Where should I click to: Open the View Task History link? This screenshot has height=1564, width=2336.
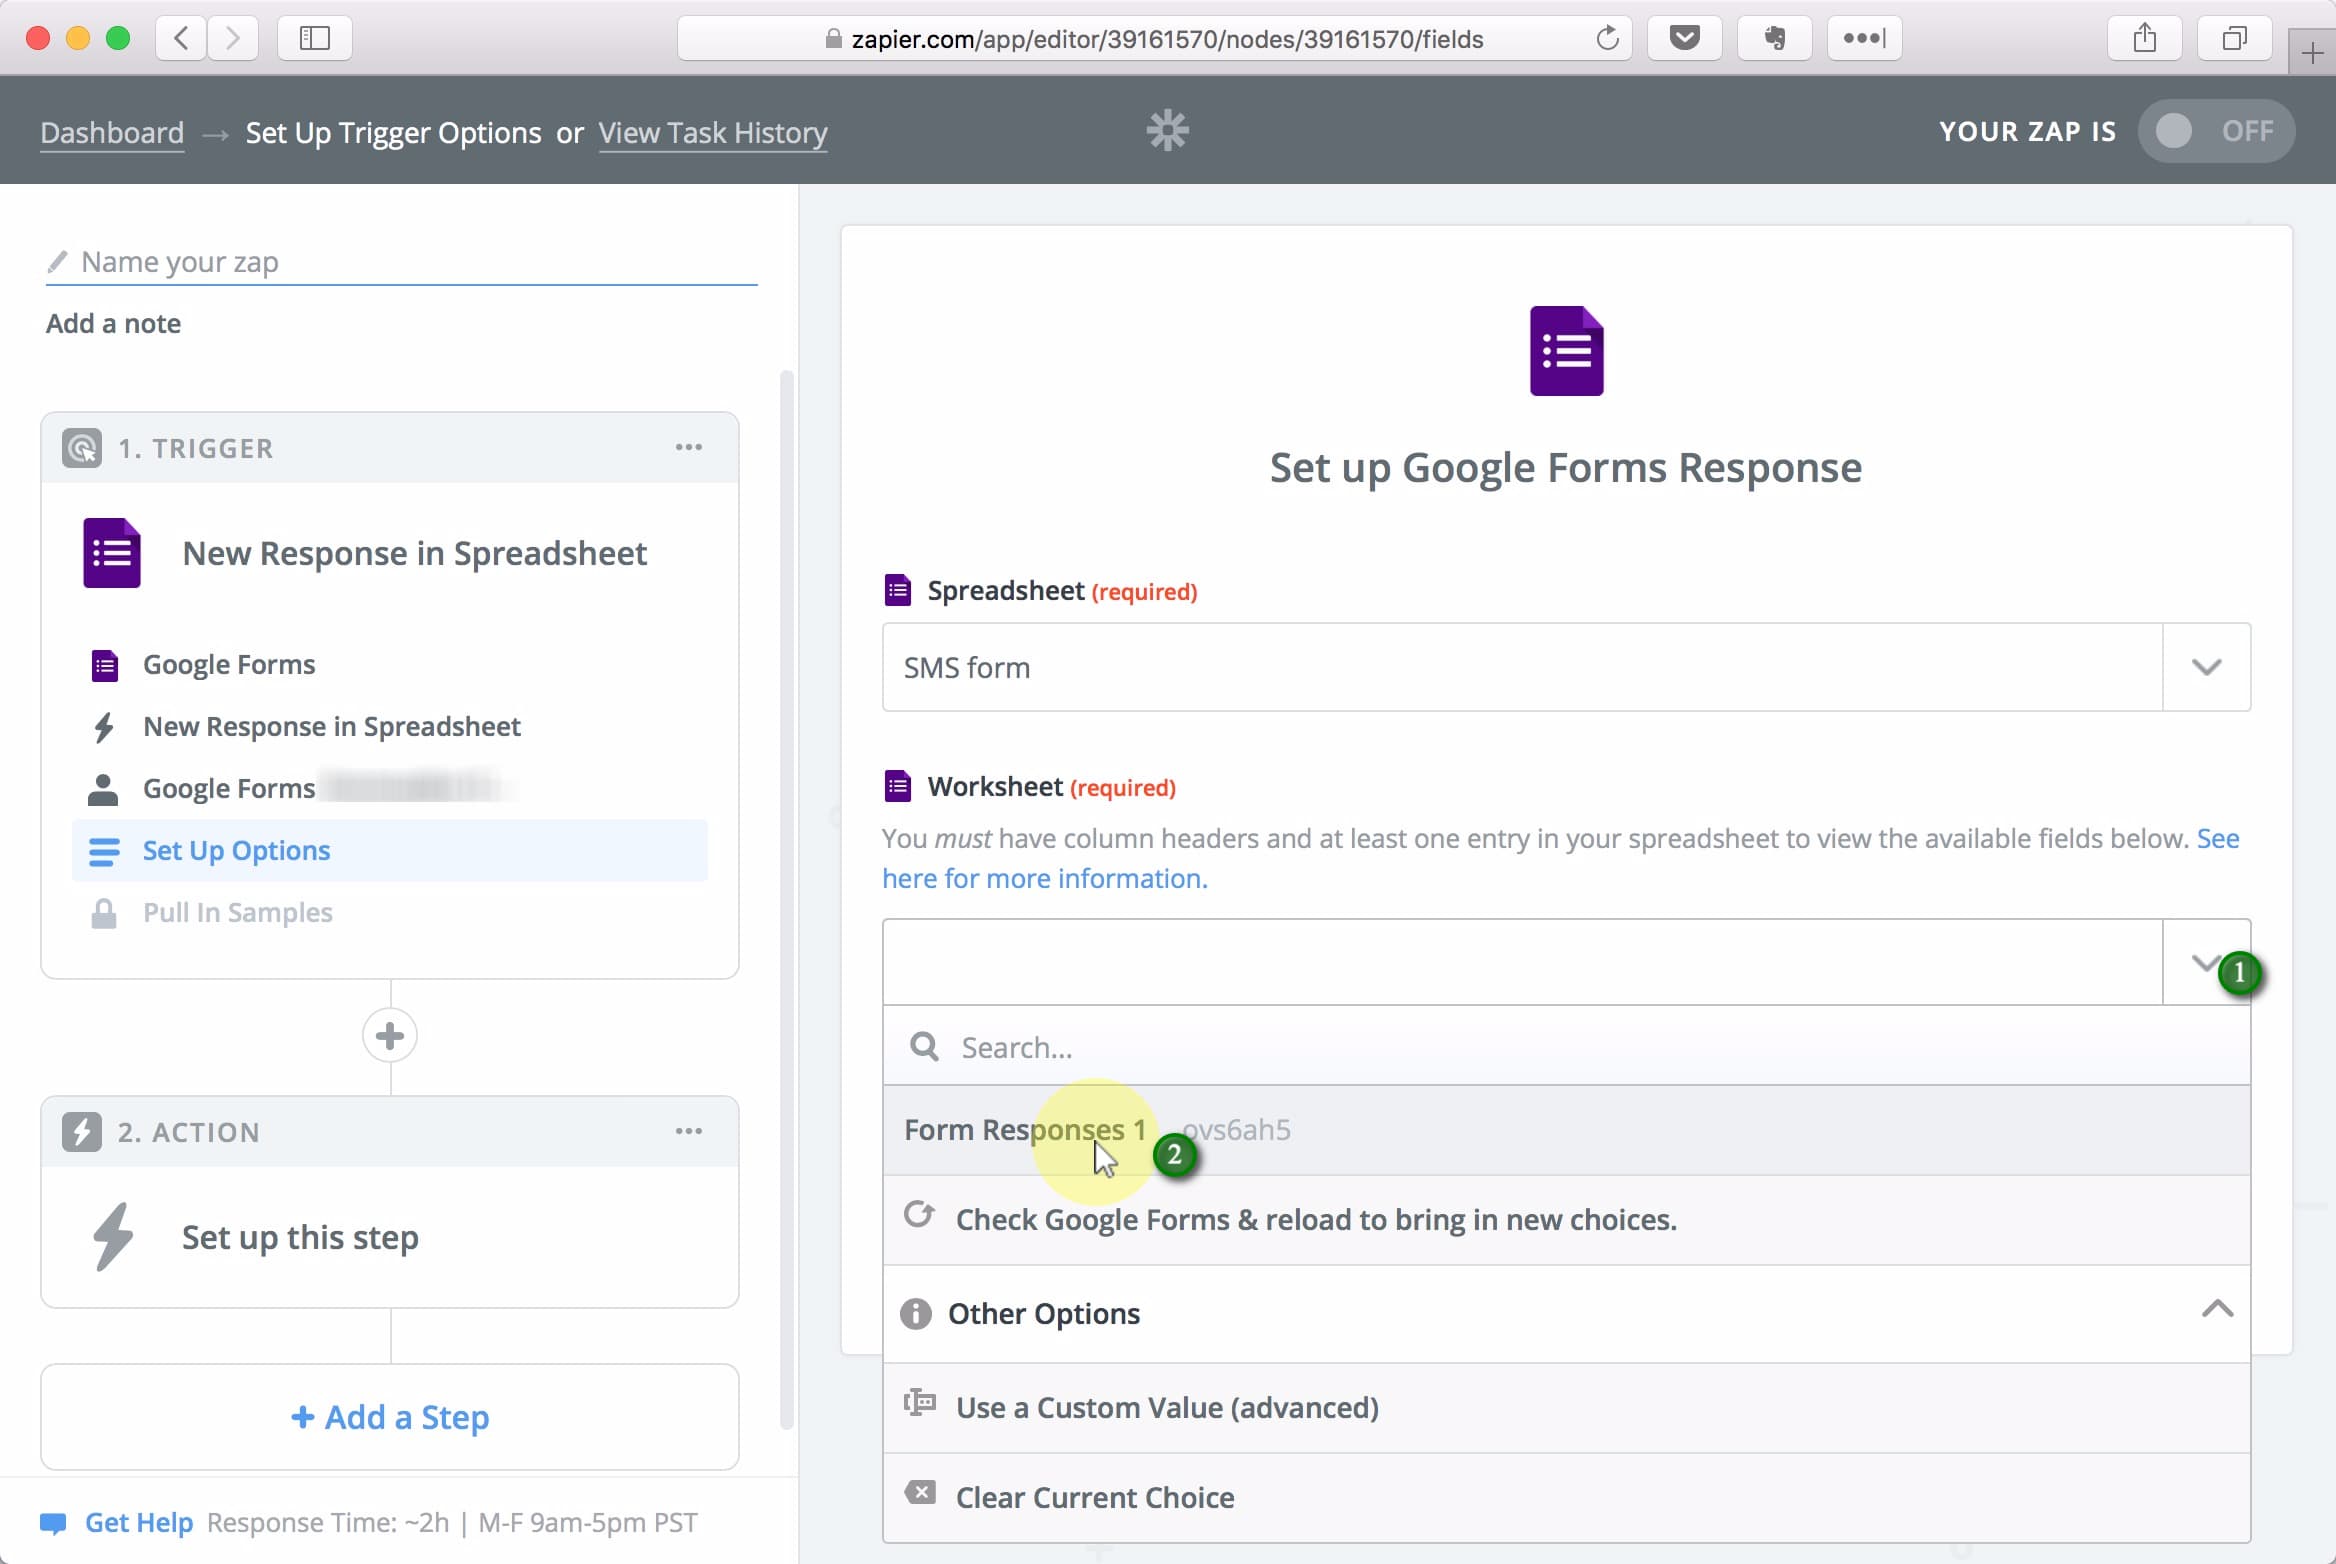click(712, 133)
